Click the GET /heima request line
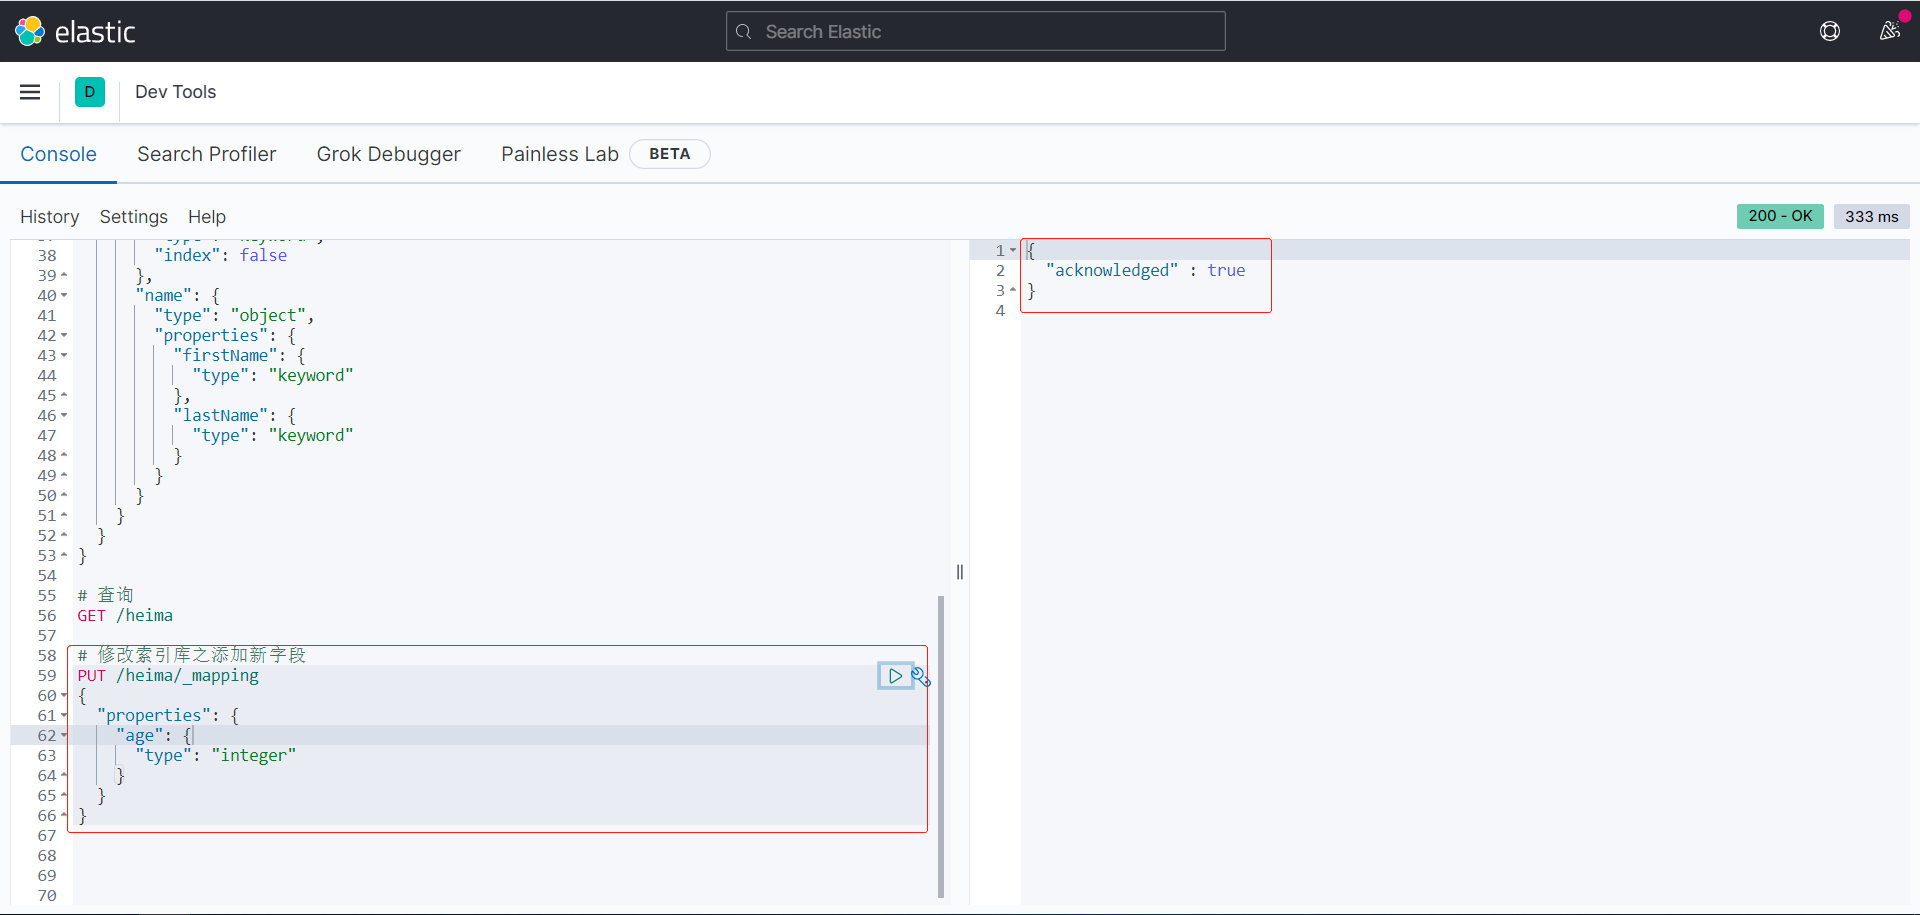 point(125,616)
